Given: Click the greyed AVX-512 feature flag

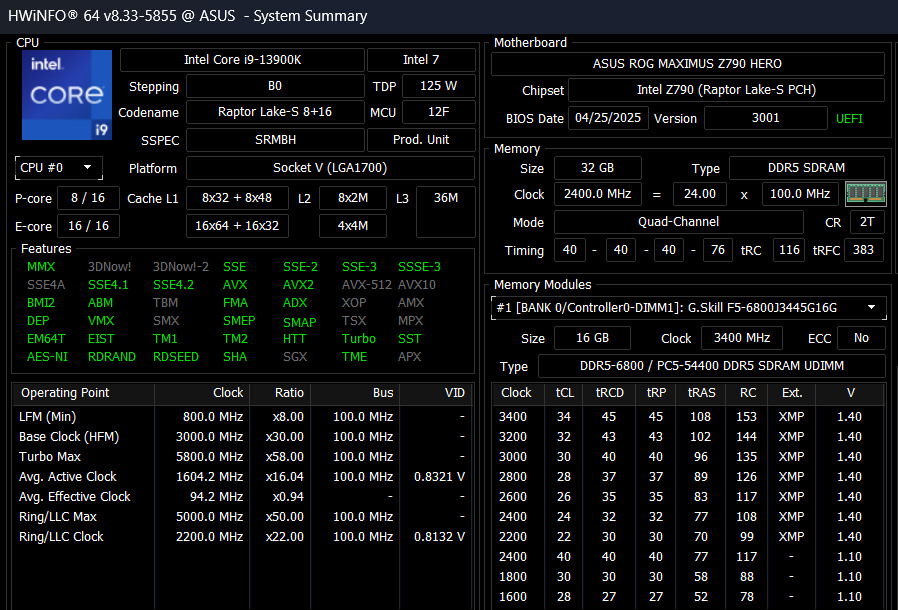Looking at the screenshot, I should (x=367, y=285).
